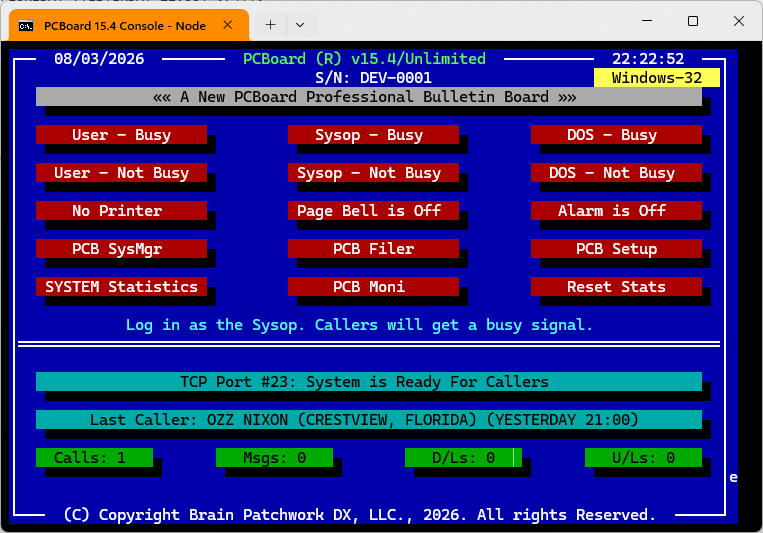Click the User - Busy button
Screen dimensions: 763x533
click(121, 134)
